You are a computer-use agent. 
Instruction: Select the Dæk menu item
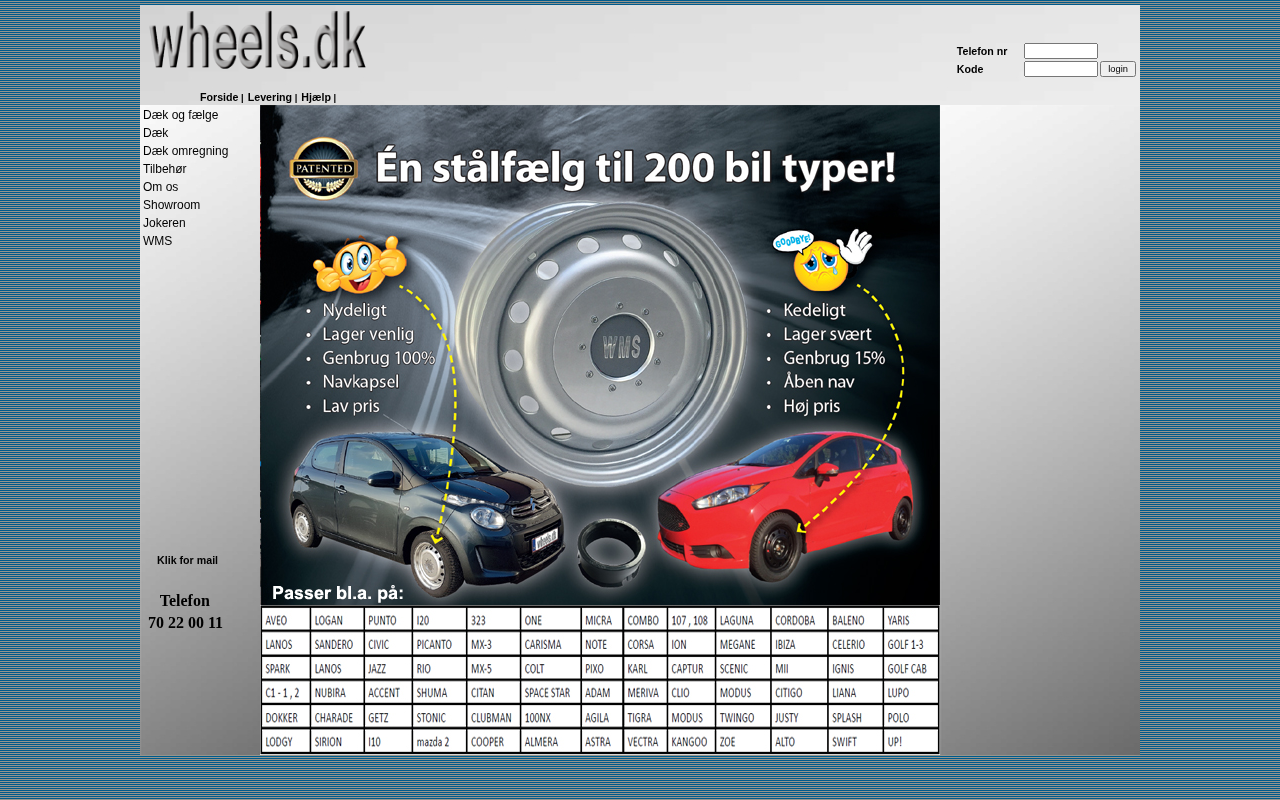coord(156,133)
